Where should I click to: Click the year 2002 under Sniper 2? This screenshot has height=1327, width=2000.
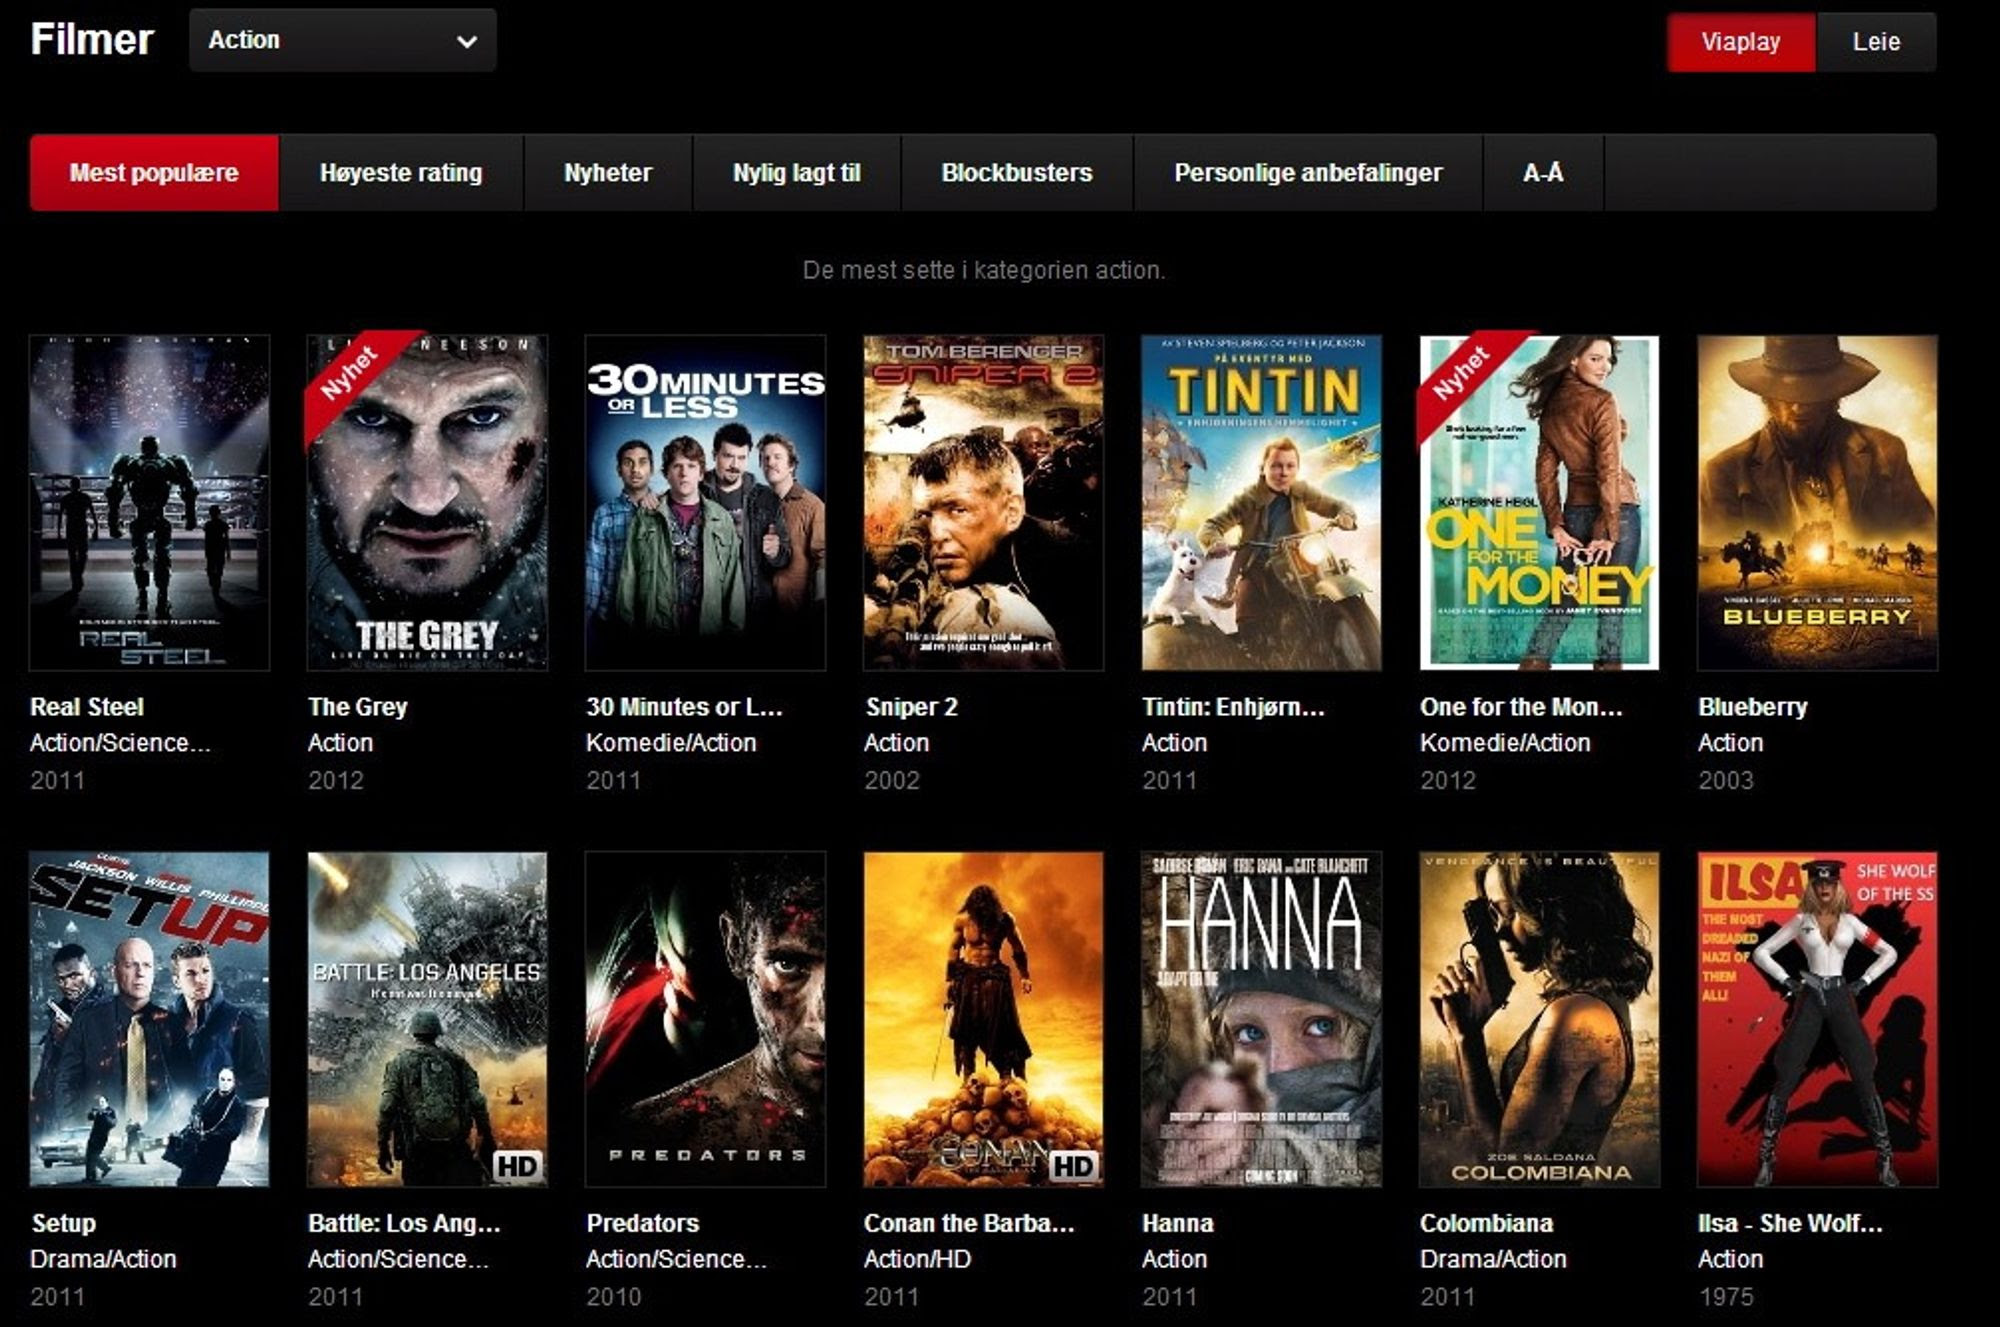pyautogui.click(x=892, y=780)
